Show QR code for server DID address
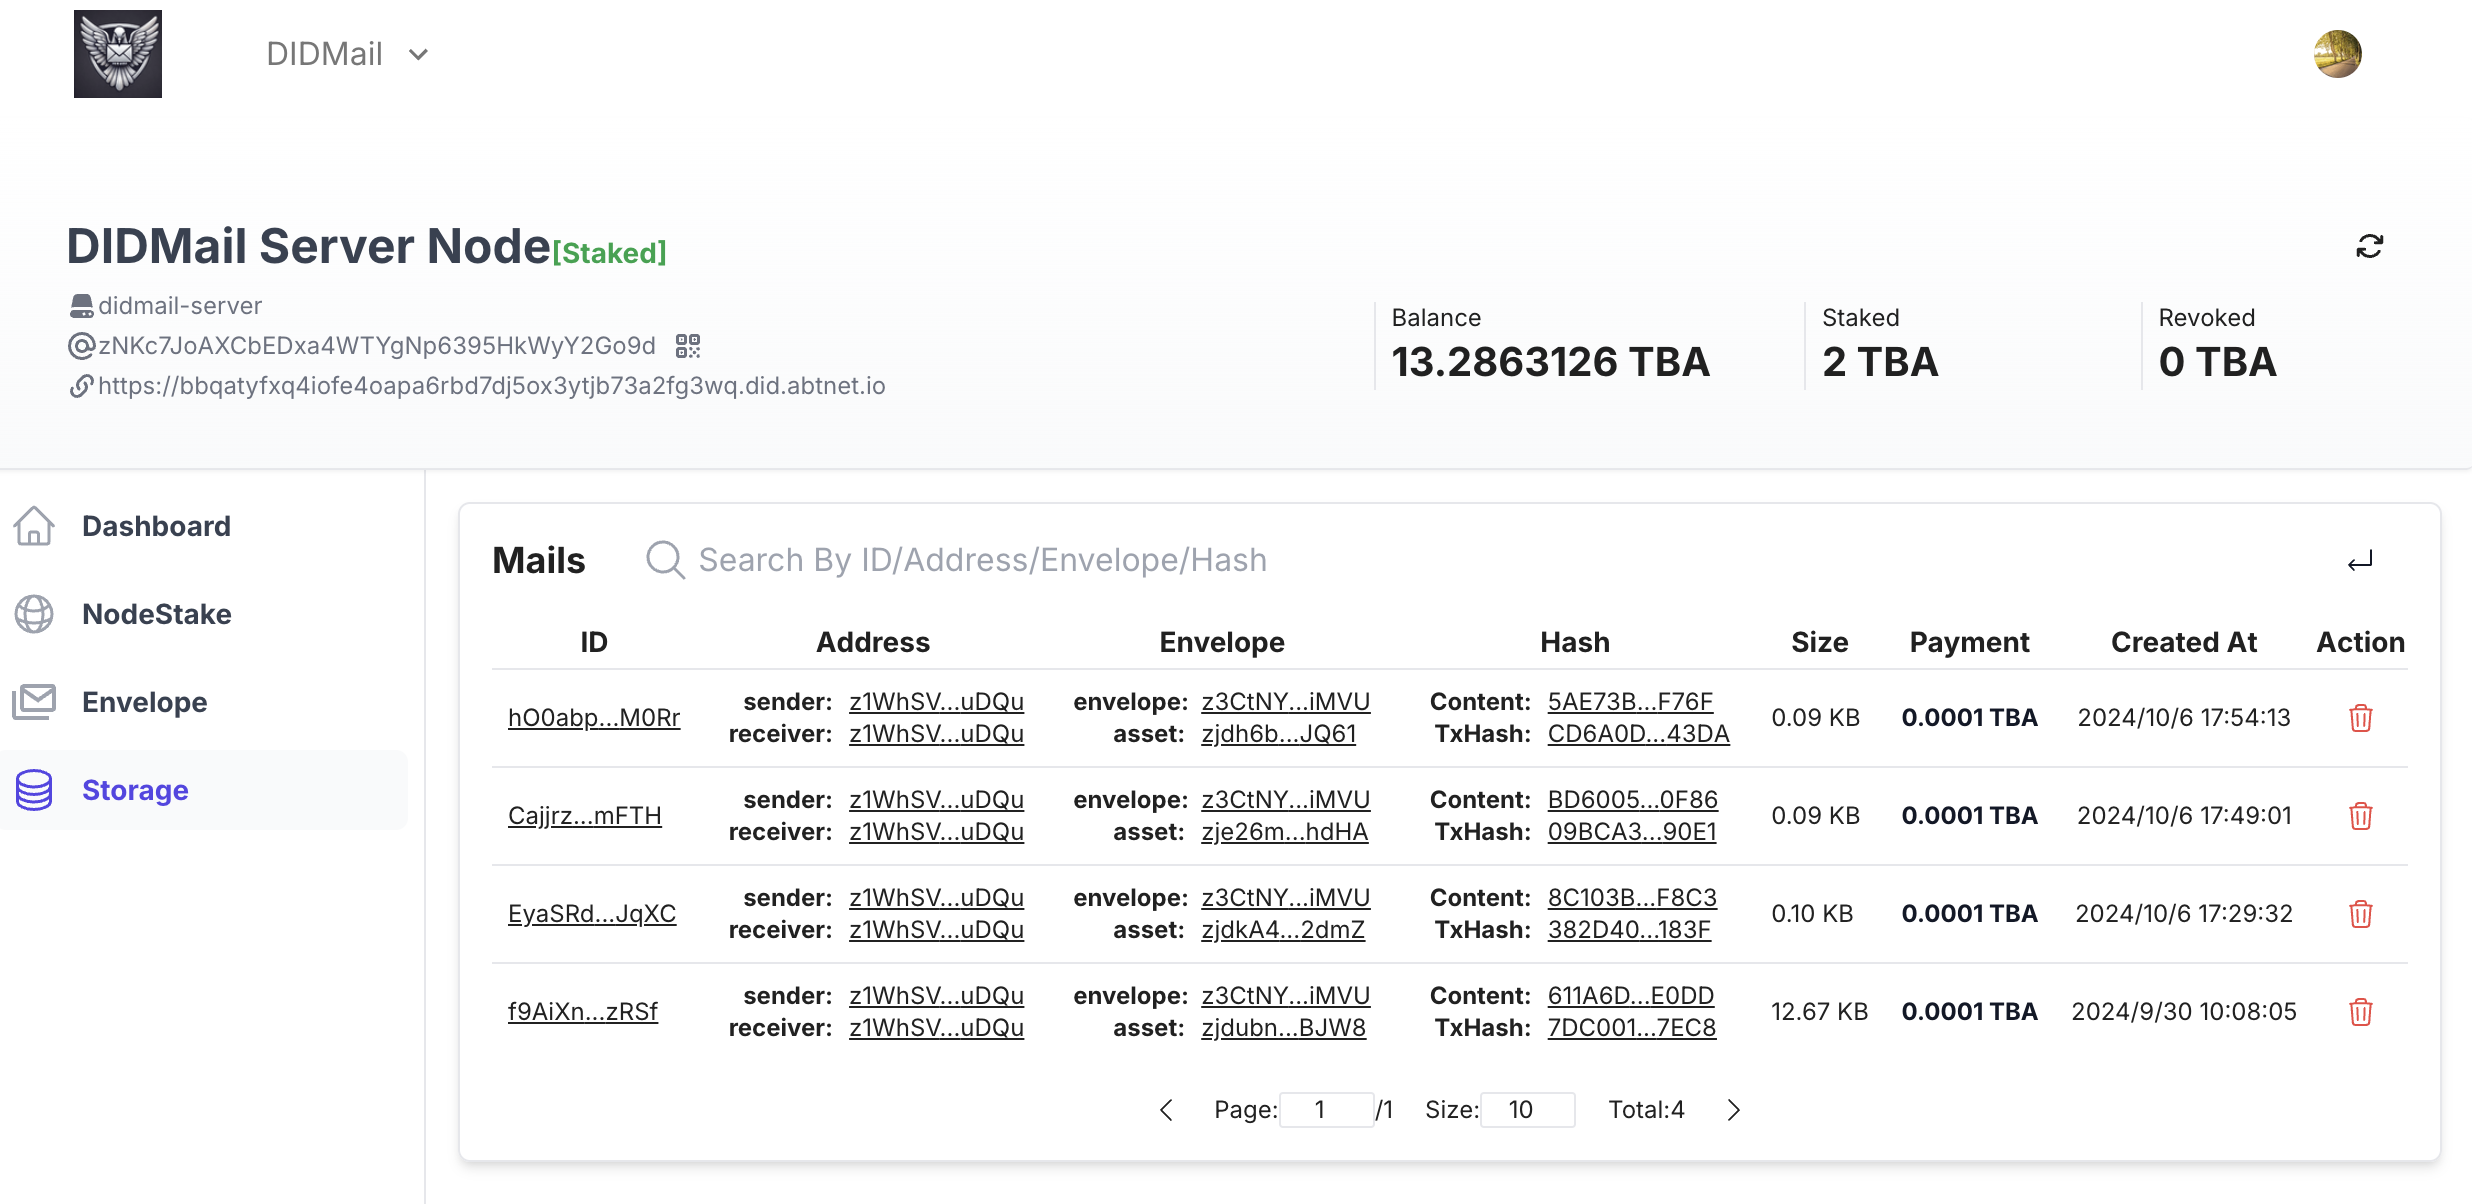 point(688,346)
